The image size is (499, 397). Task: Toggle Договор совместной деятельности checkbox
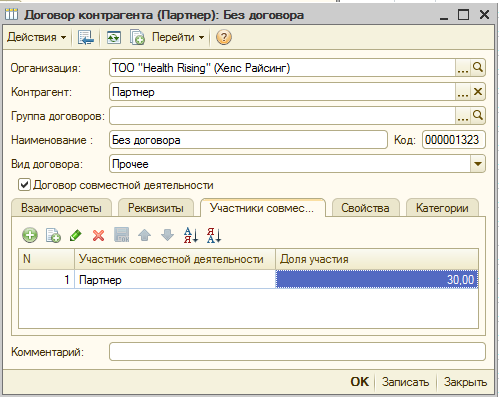coord(24,185)
